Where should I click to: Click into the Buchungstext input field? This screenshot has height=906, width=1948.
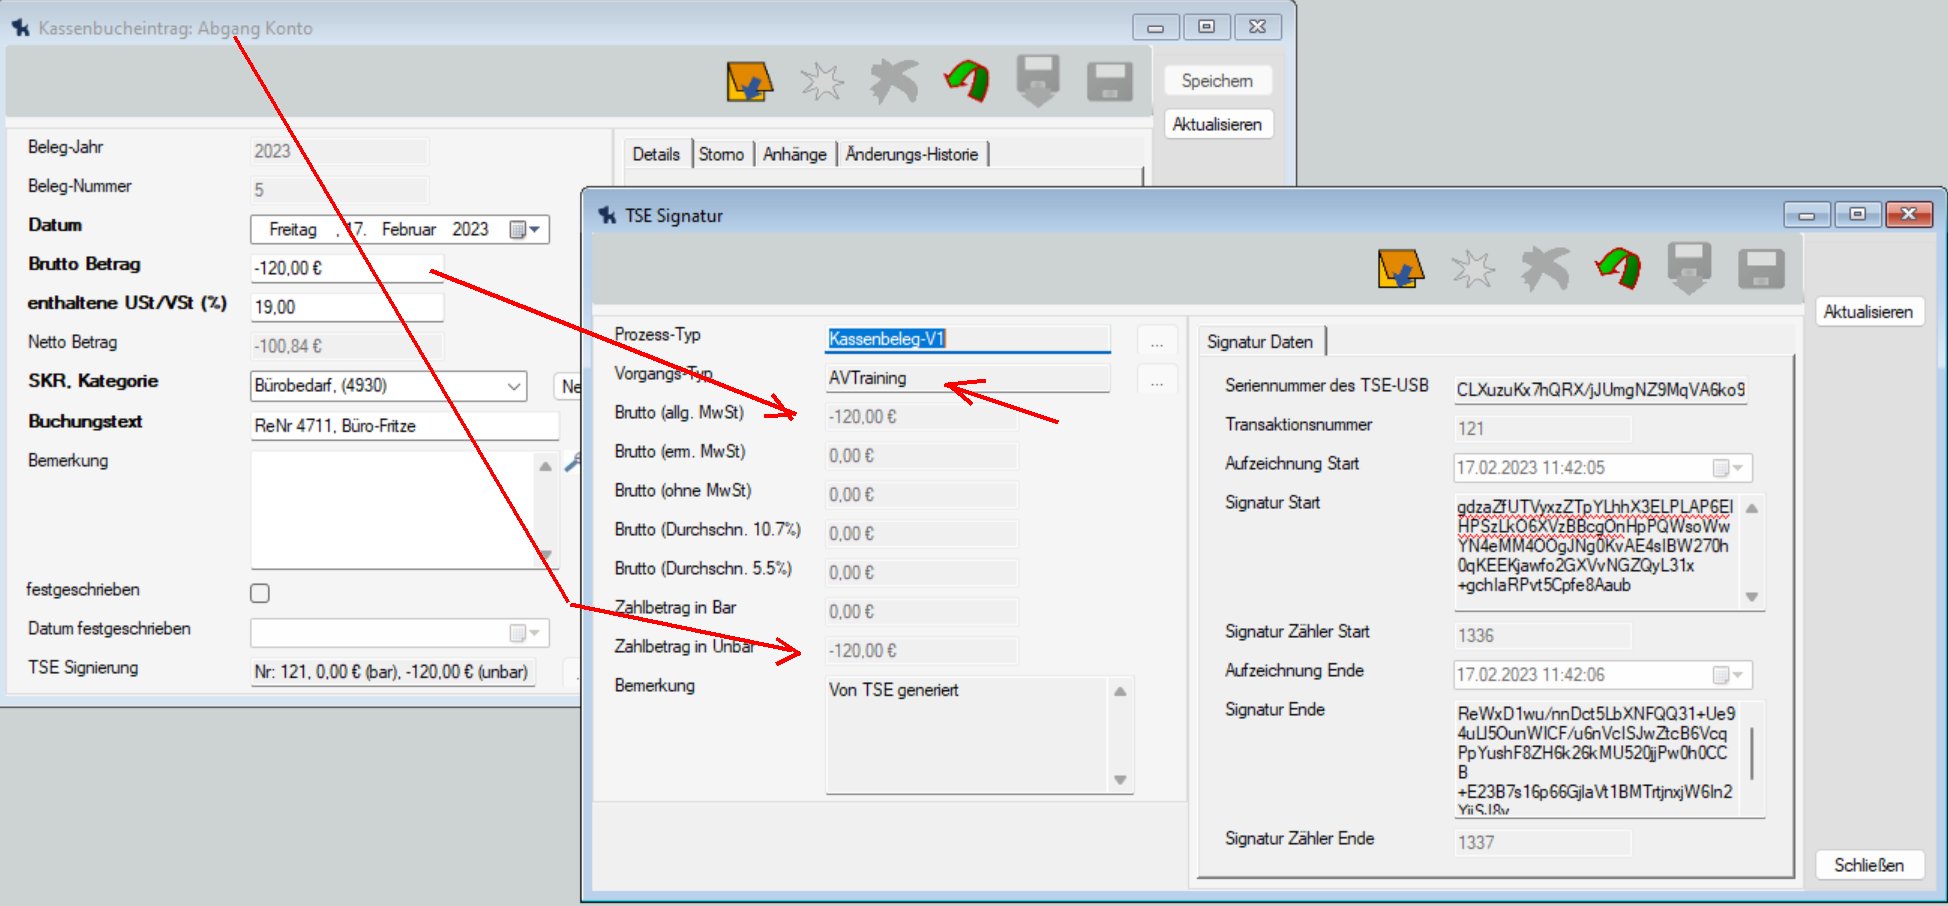[x=404, y=426]
